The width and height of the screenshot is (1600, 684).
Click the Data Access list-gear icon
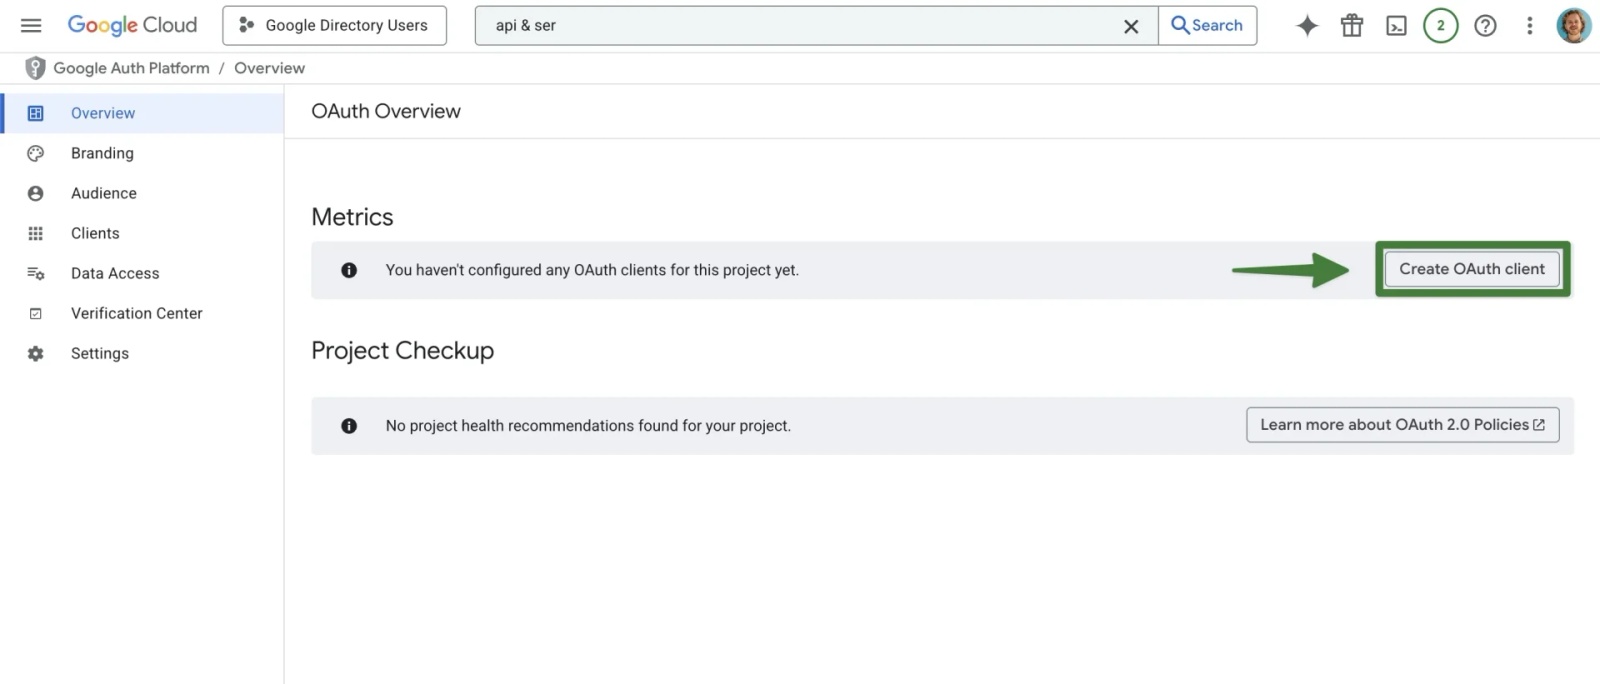click(35, 273)
